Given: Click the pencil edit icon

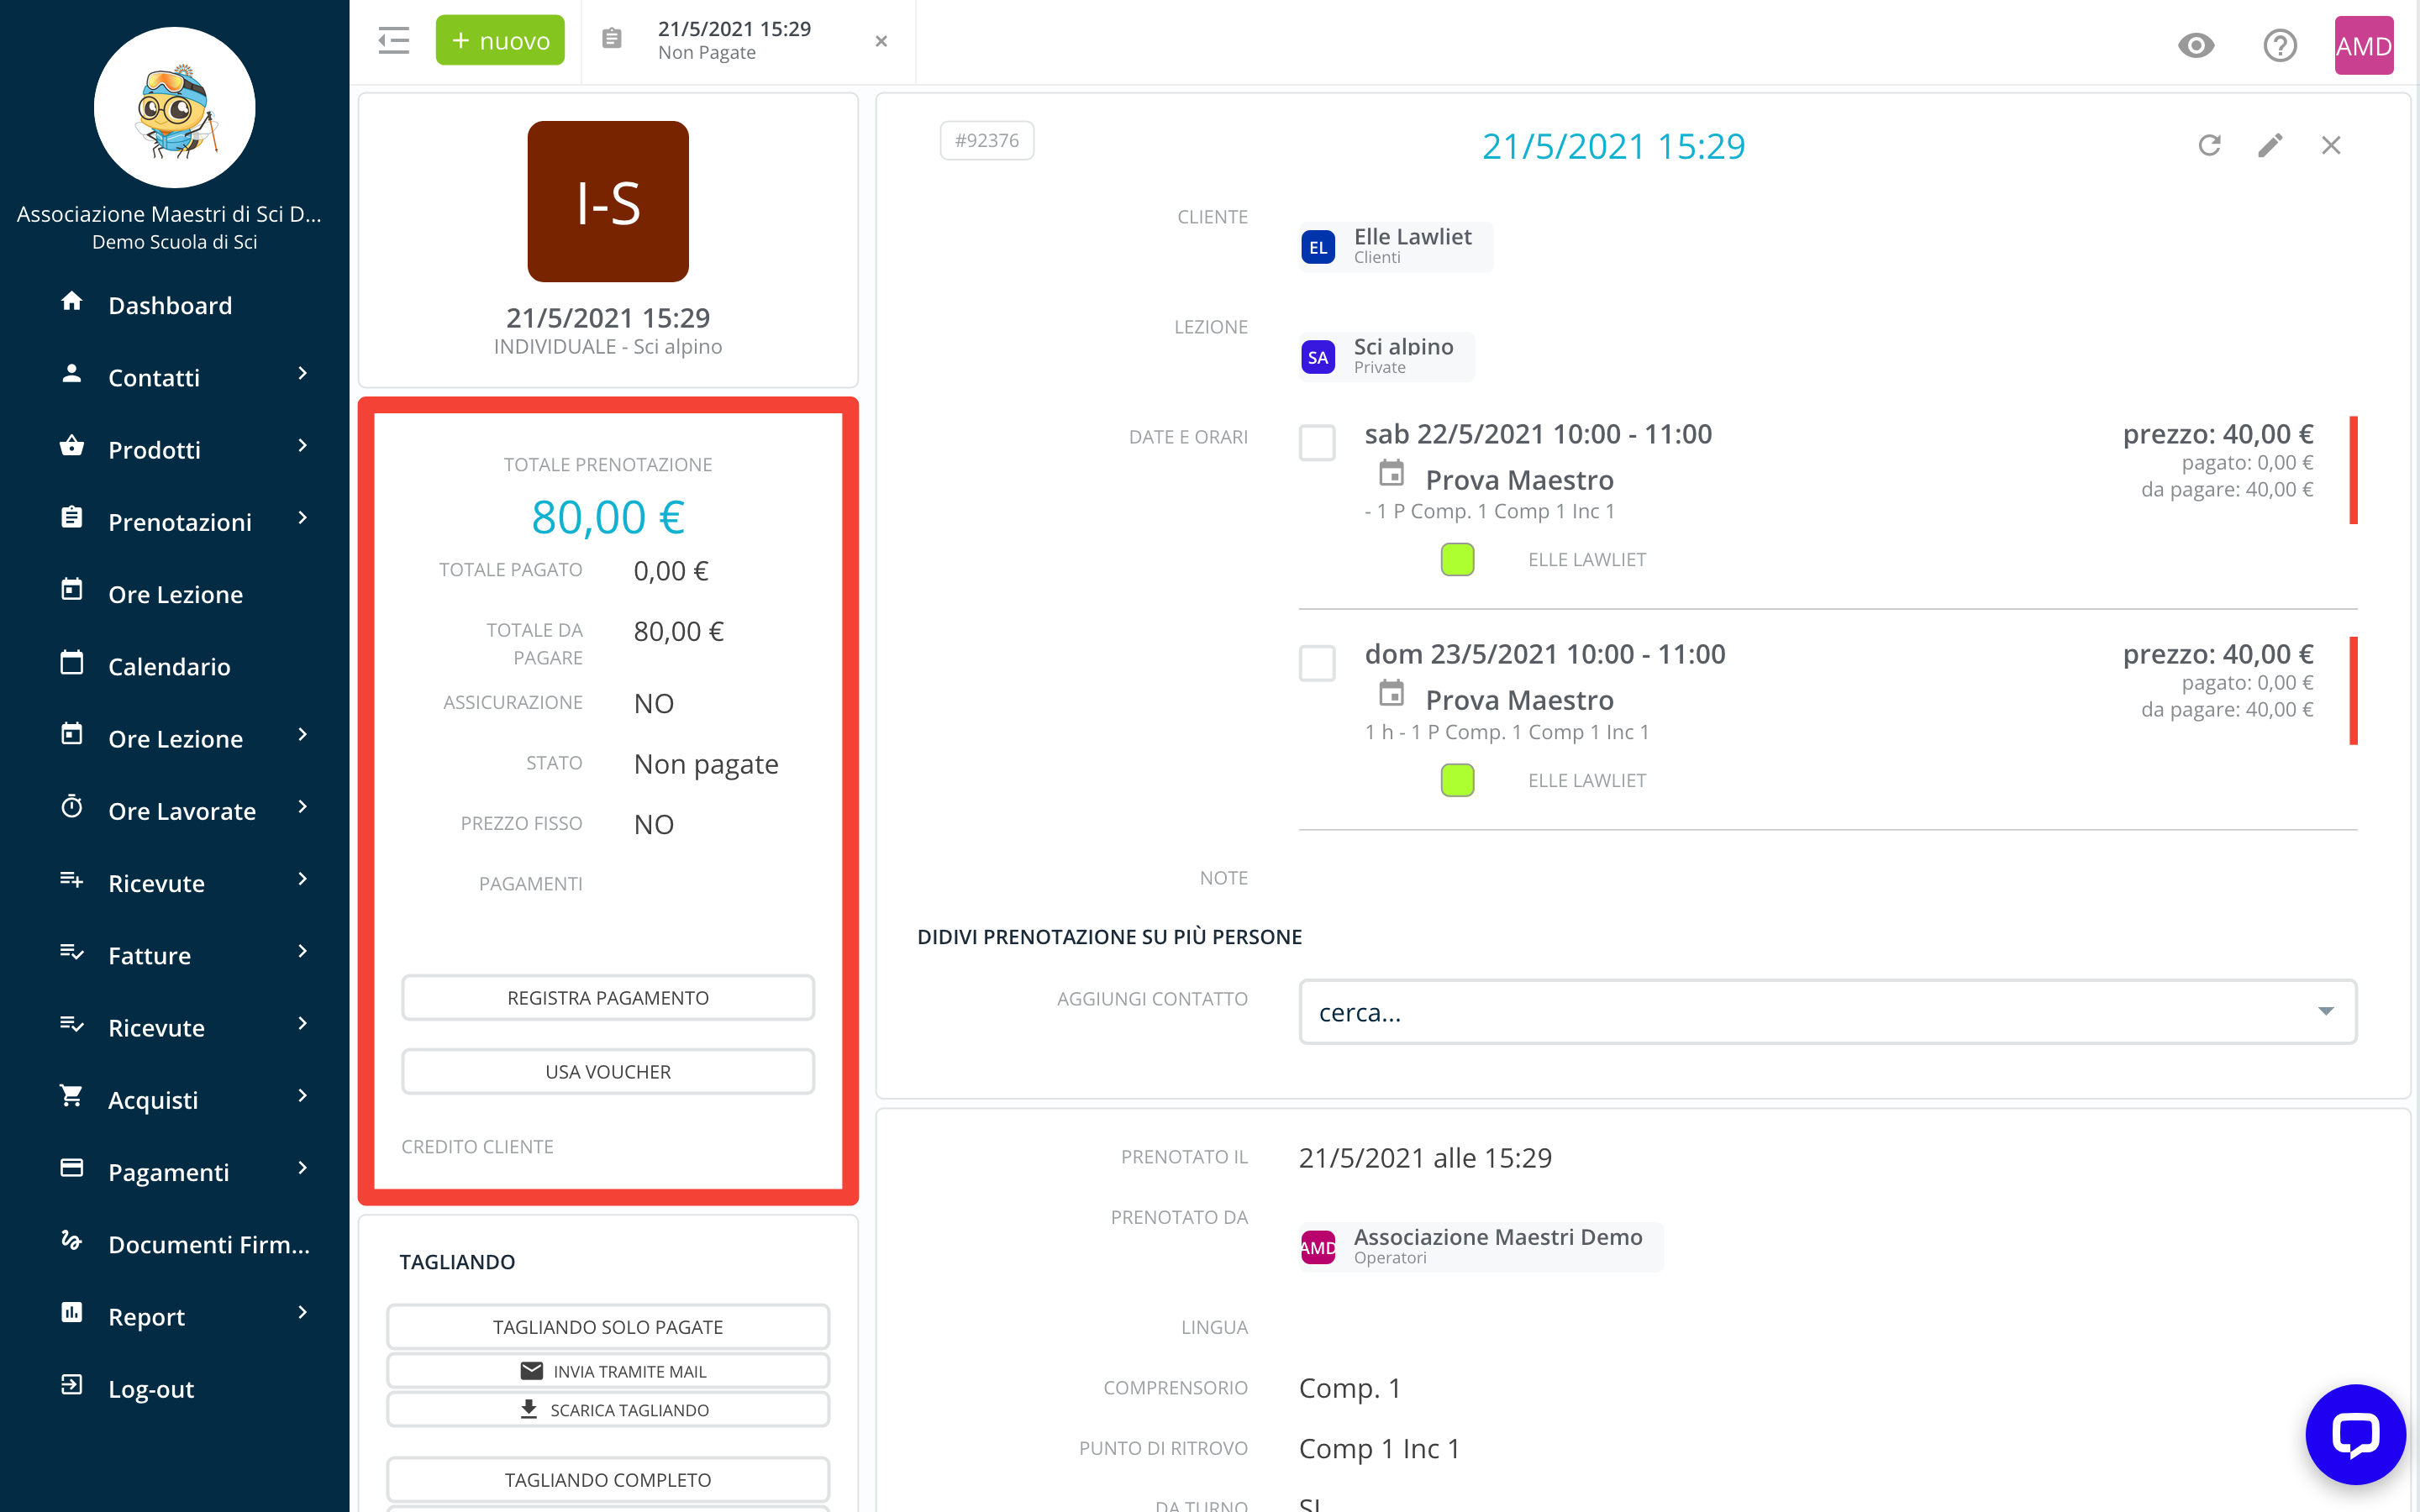Looking at the screenshot, I should 2270,146.
